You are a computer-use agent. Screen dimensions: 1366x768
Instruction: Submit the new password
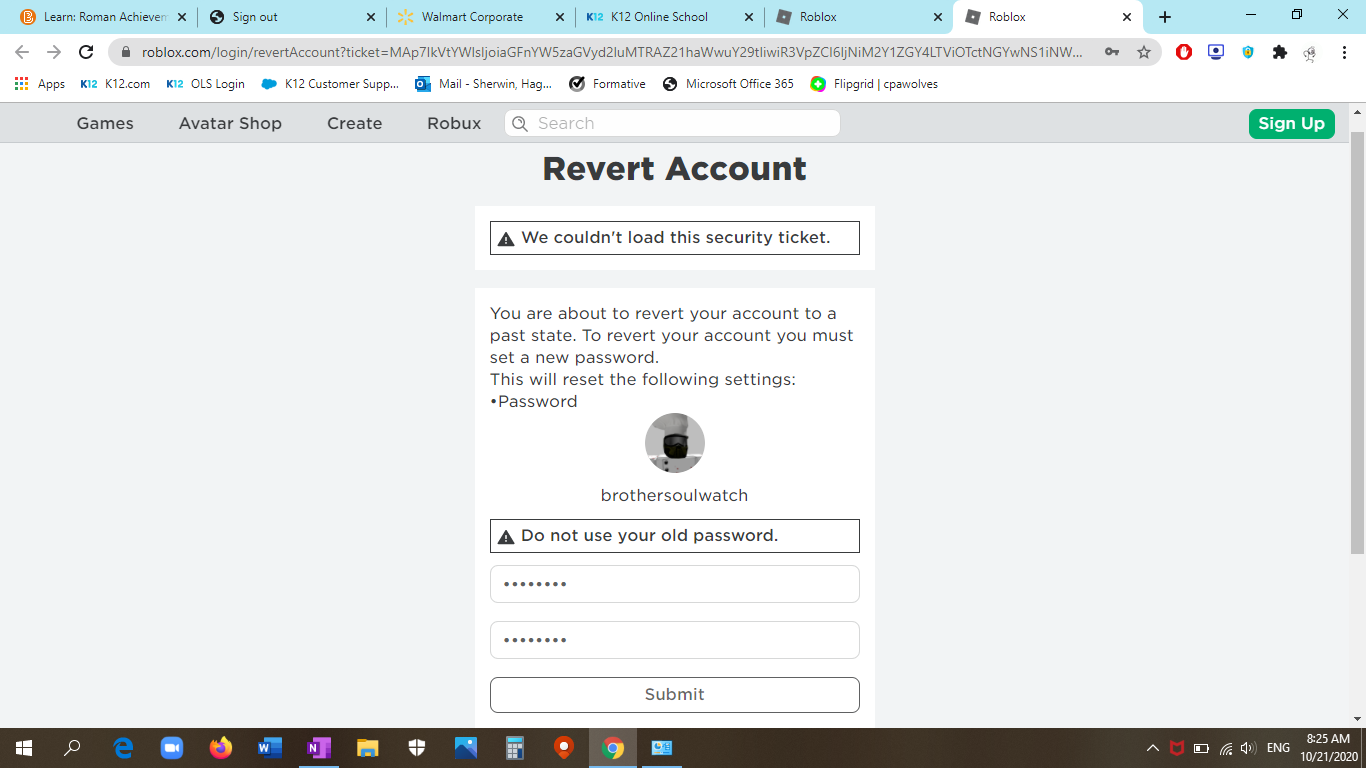[675, 695]
